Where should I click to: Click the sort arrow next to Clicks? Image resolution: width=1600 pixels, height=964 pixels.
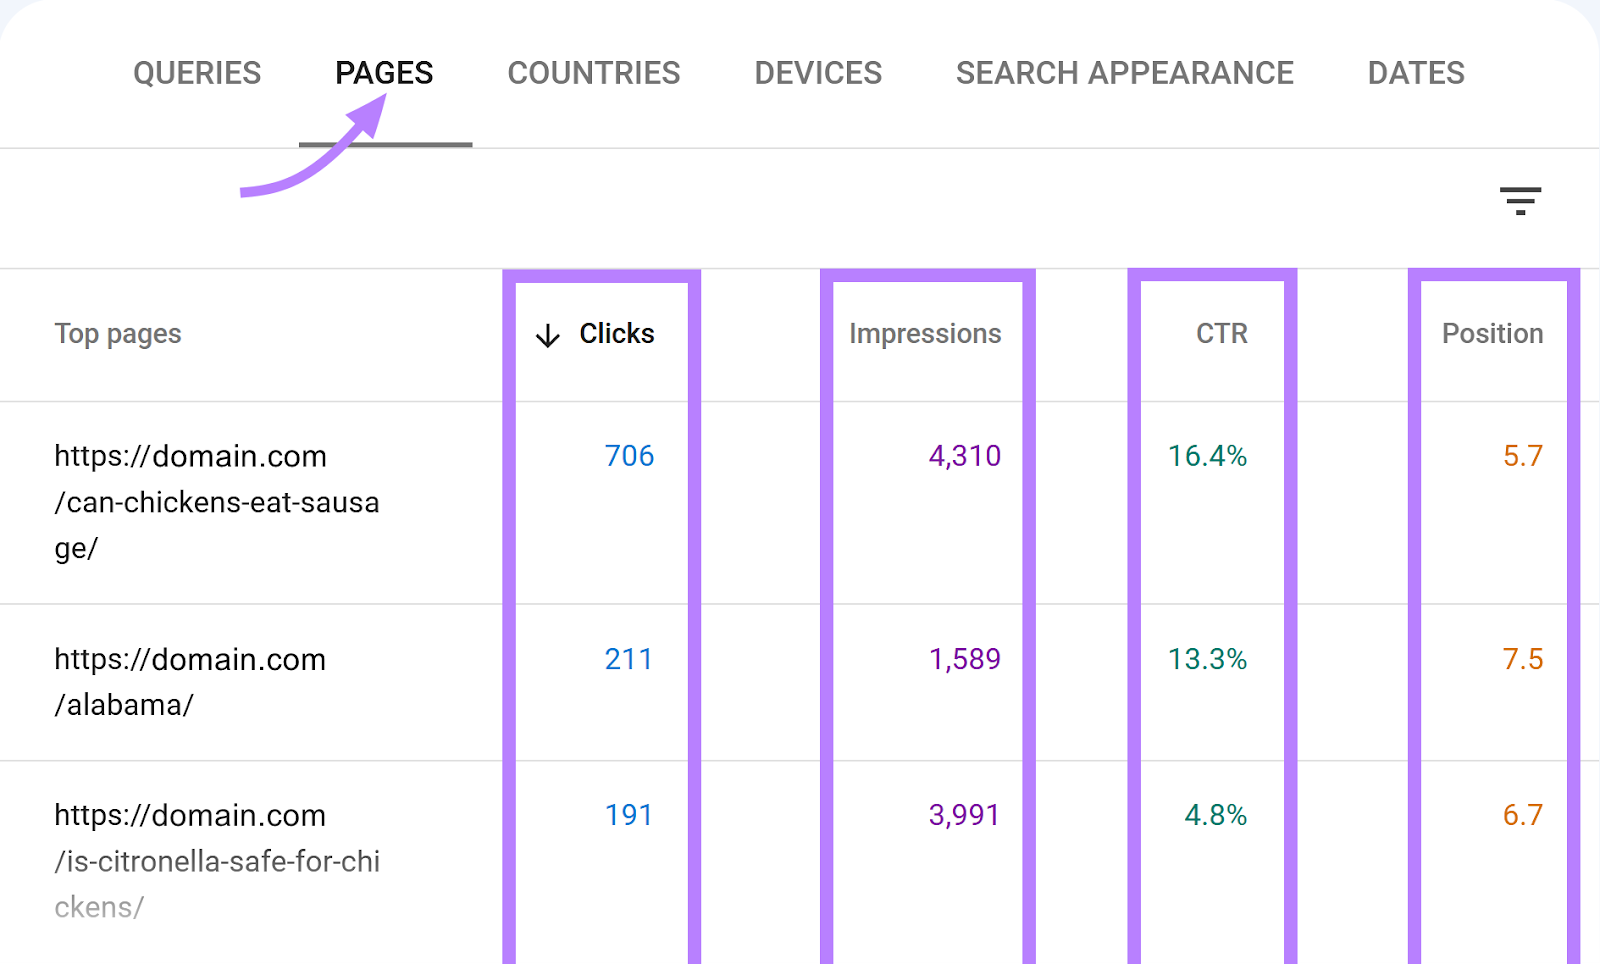coord(547,335)
